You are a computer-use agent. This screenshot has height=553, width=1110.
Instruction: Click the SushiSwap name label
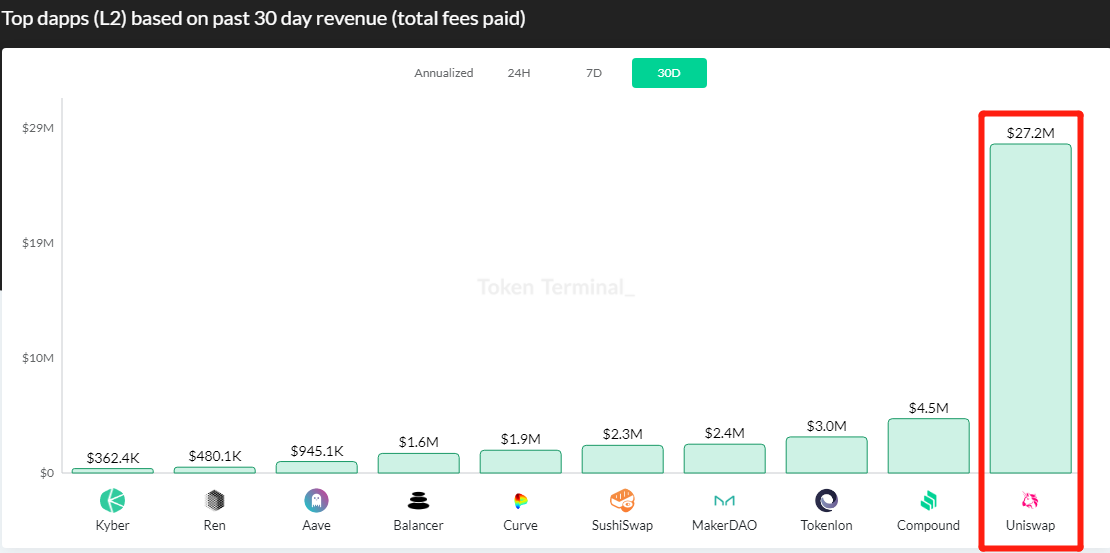click(622, 526)
